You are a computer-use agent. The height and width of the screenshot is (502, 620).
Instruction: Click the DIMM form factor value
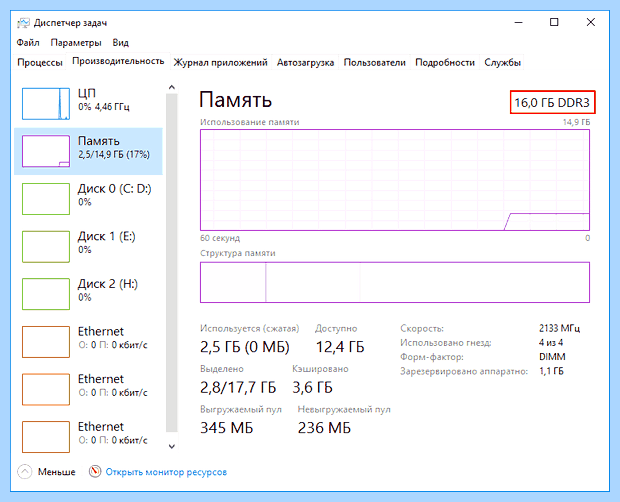(552, 357)
